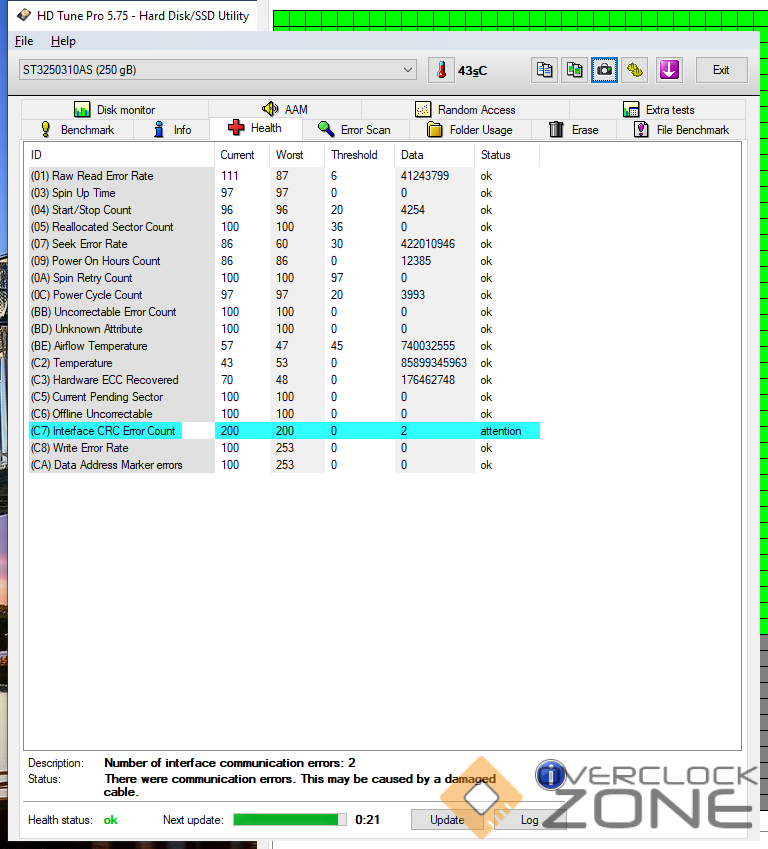This screenshot has height=849, width=768.
Task: Select the (C8) Write Error Rate row
Action: click(284, 448)
